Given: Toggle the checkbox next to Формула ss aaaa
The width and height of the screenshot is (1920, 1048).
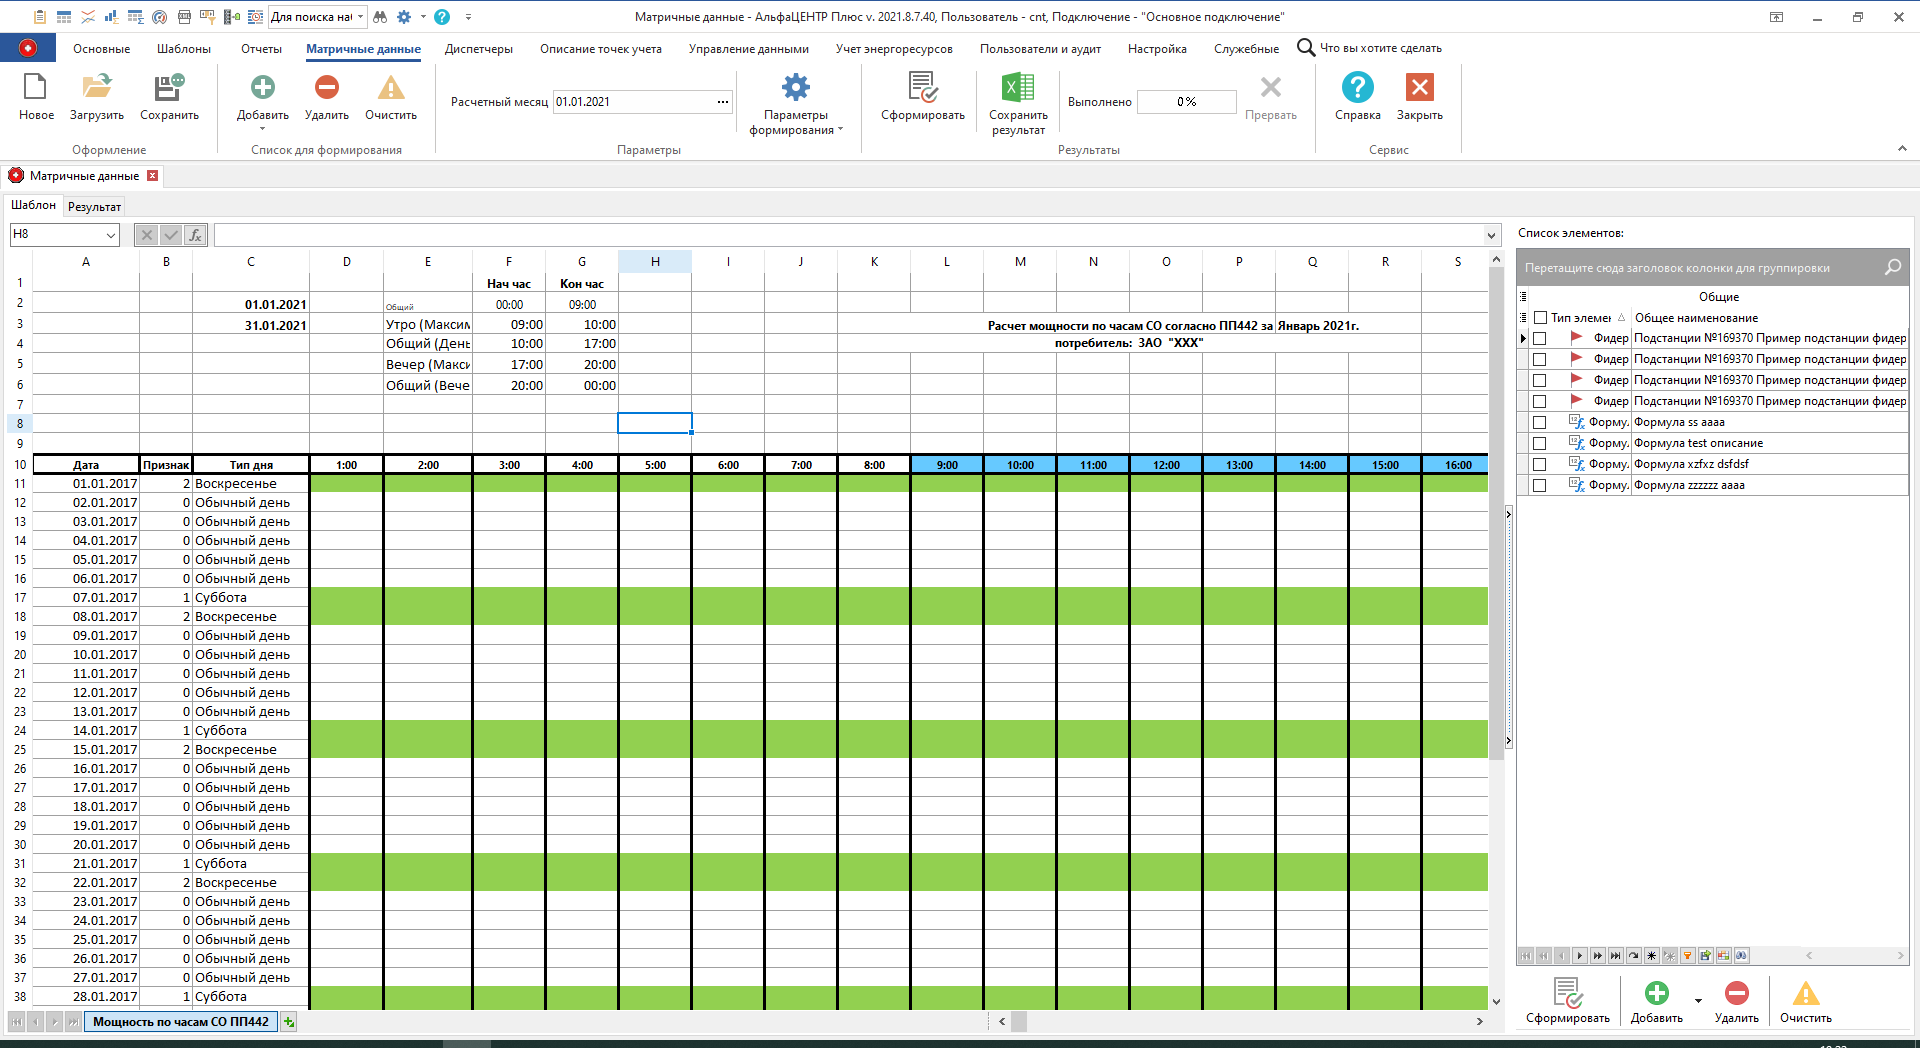Looking at the screenshot, I should pos(1540,422).
